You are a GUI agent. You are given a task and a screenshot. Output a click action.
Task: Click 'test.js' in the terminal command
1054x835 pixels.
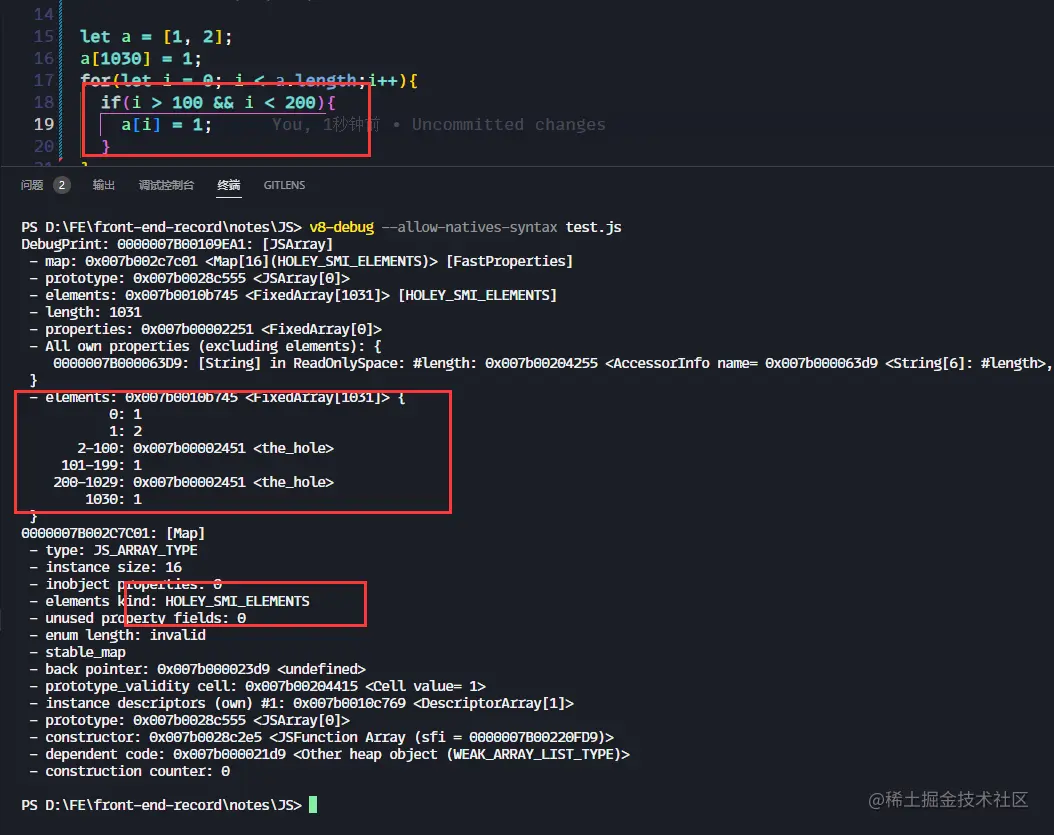pos(593,227)
